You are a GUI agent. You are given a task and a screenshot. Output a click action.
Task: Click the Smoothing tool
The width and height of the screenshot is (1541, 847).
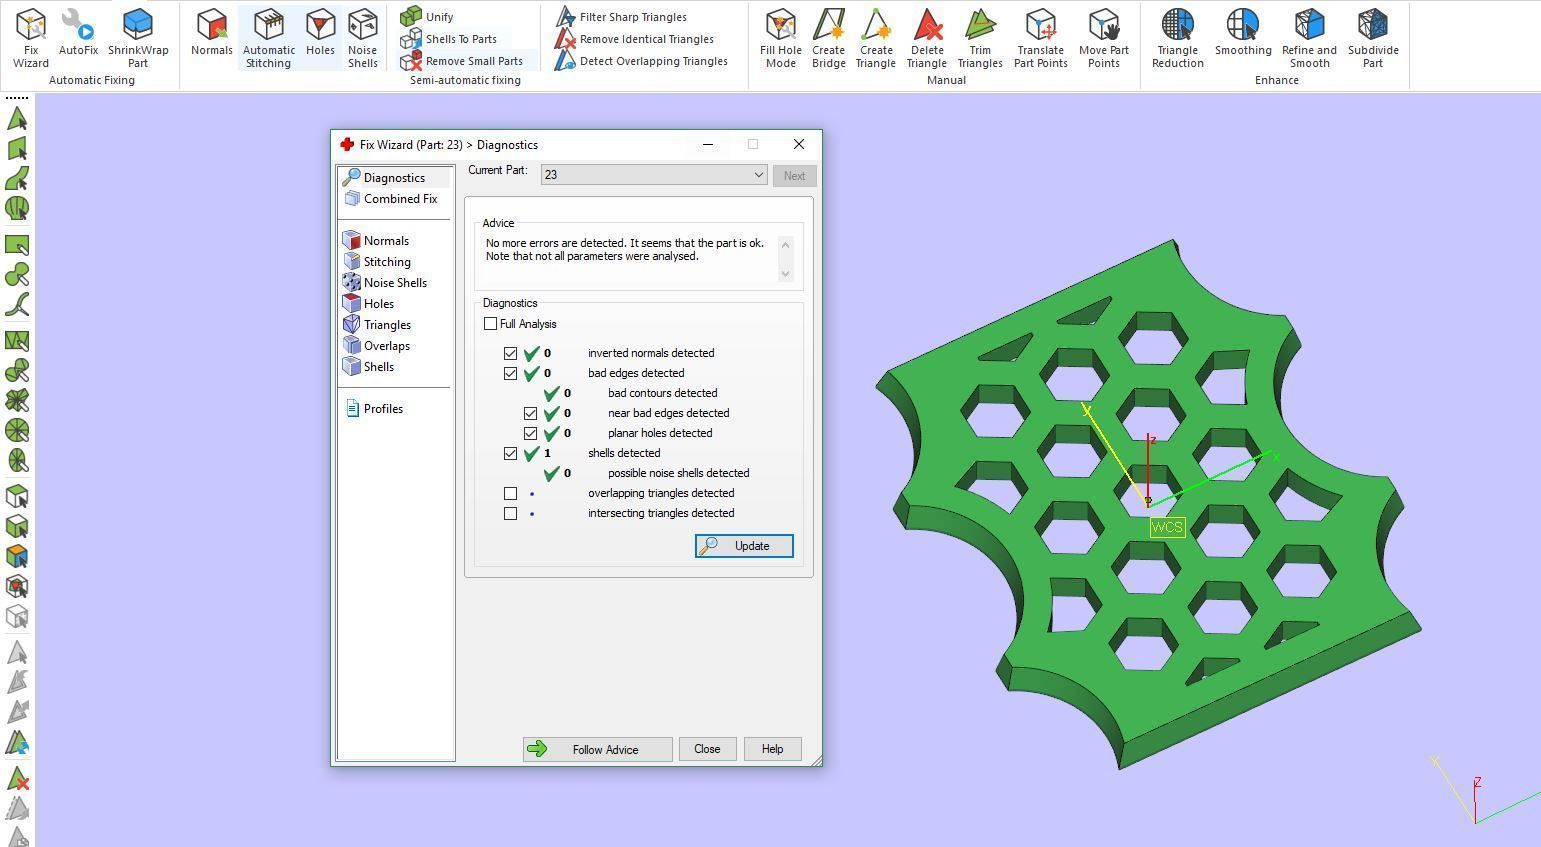click(x=1243, y=32)
